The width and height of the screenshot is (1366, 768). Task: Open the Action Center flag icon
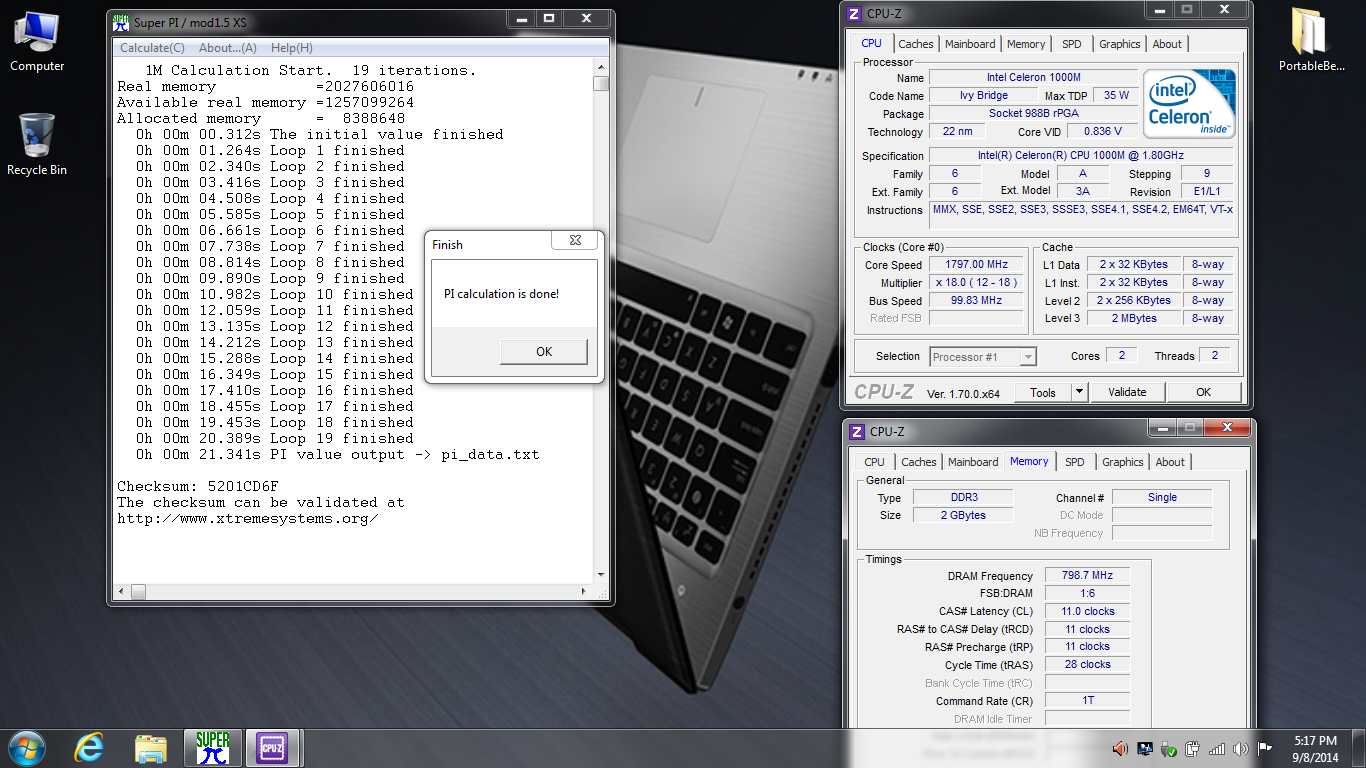1265,748
